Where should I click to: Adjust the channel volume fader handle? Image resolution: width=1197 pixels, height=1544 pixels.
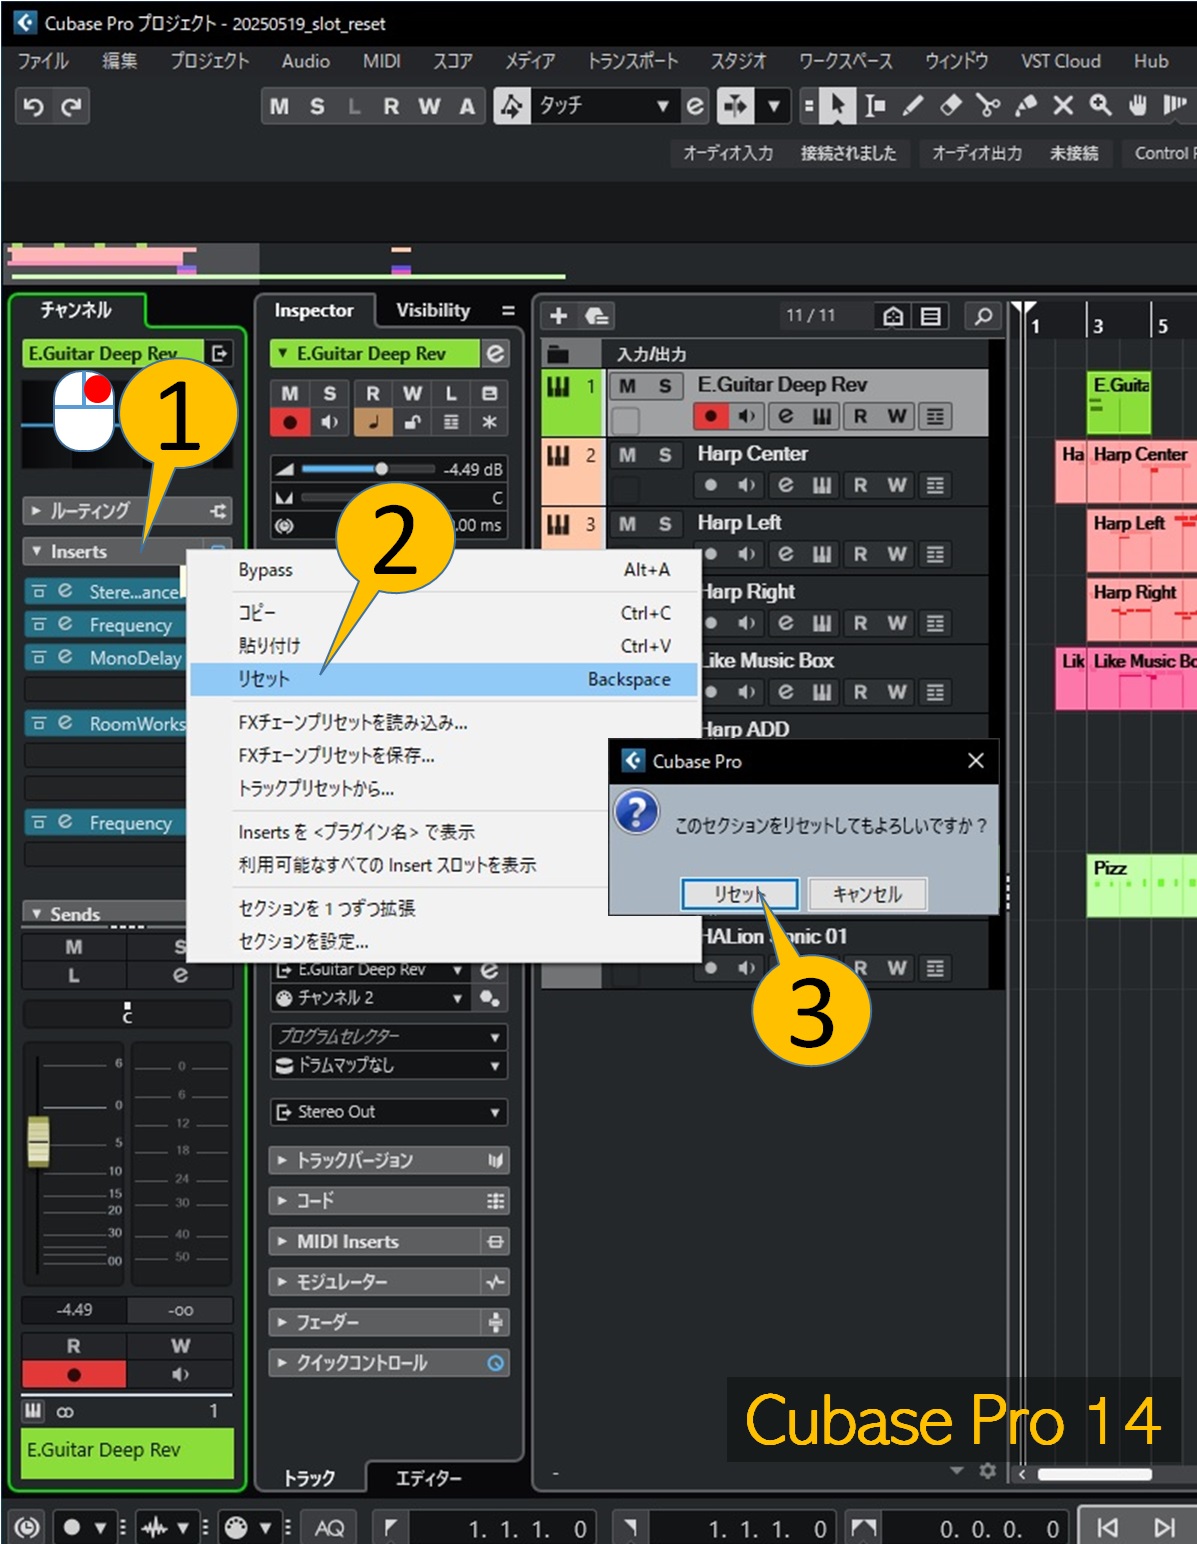(38, 1142)
